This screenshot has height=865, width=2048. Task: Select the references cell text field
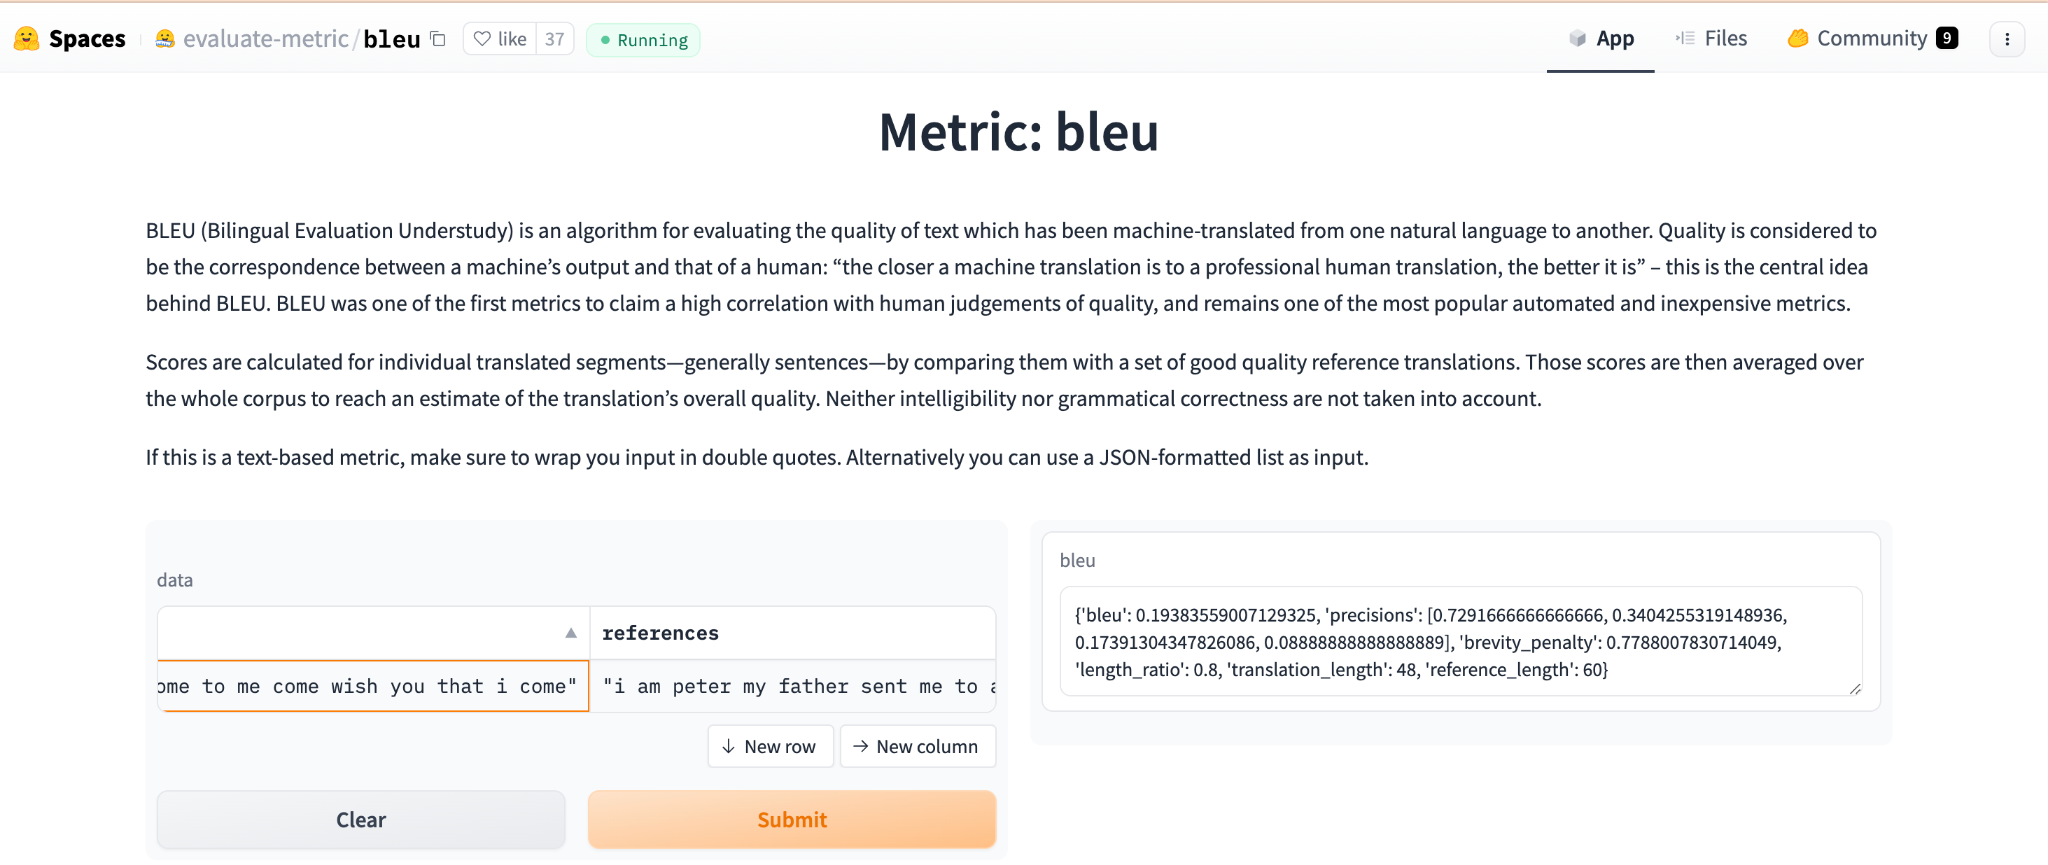(793, 686)
